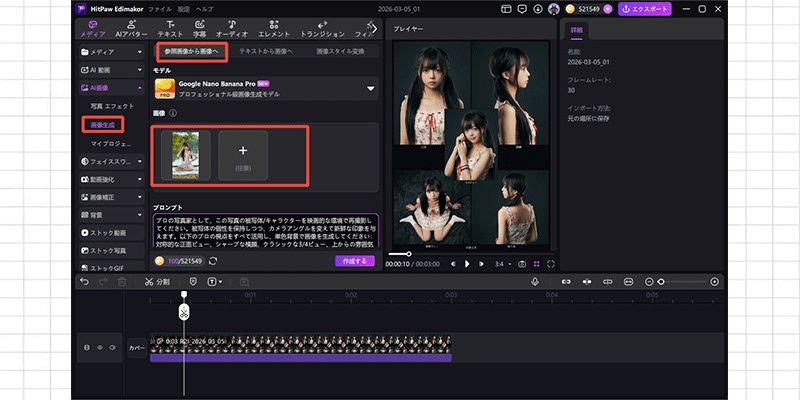800x400 pixels.
Task: Switch to 画像スタイル変換 tab
Action: pos(341,52)
